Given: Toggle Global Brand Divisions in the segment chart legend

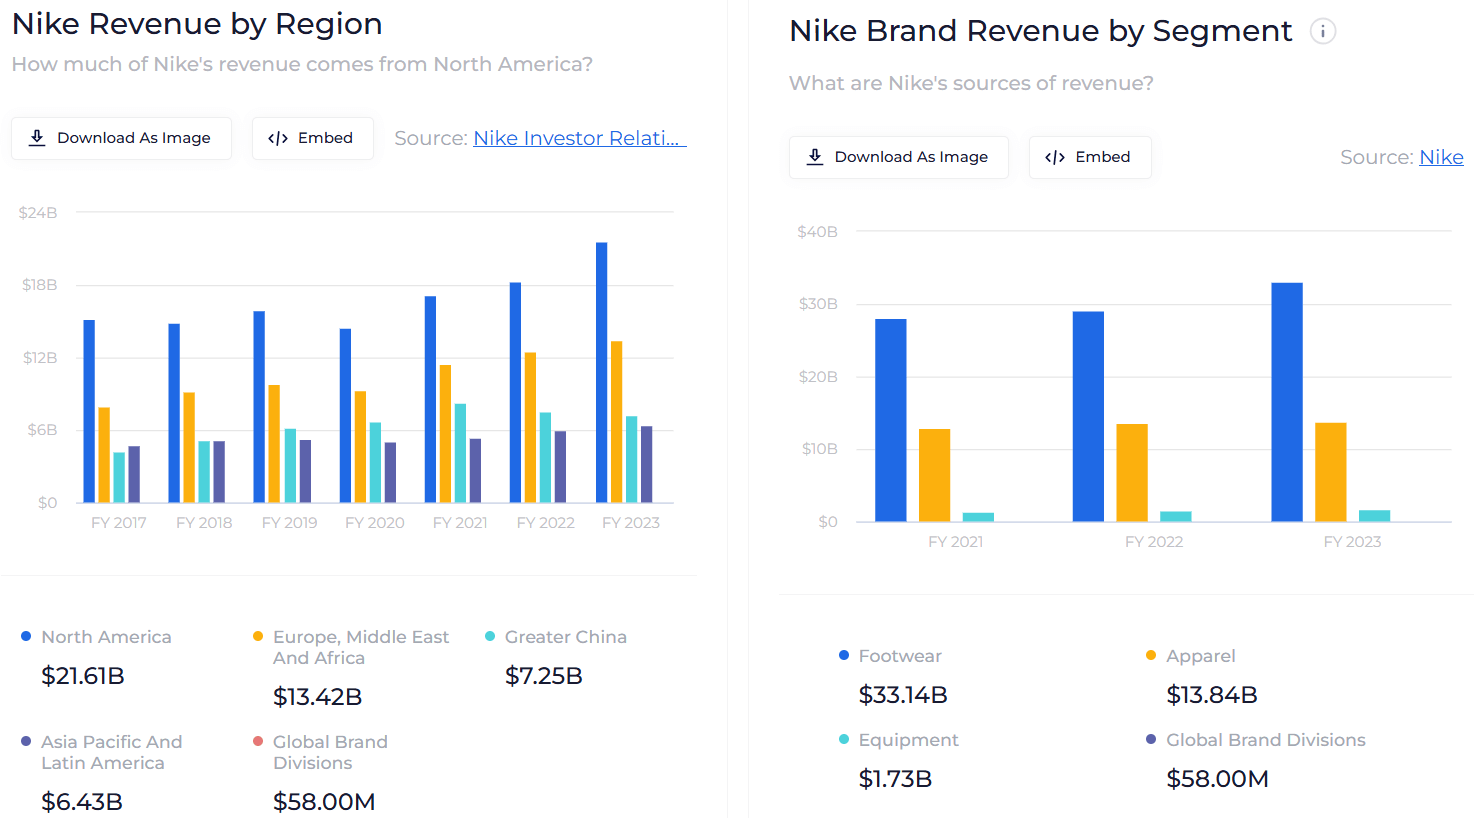Looking at the screenshot, I should pos(1265,740).
